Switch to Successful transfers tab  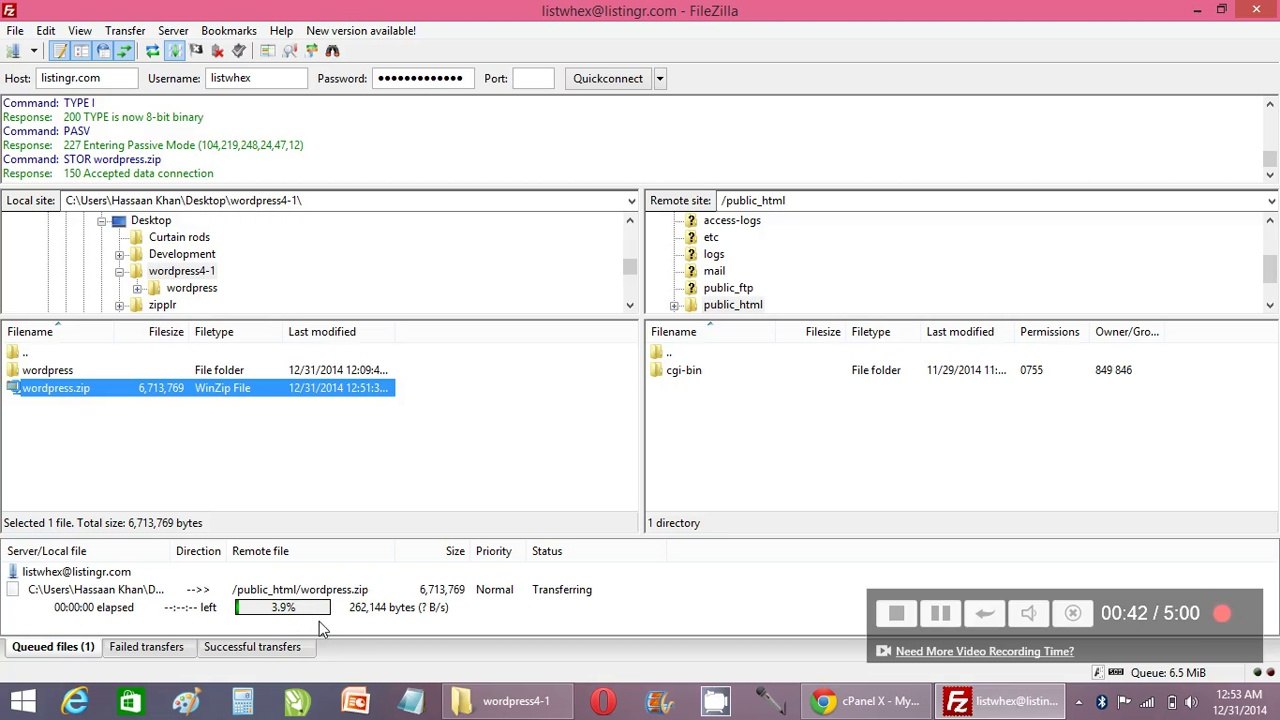tap(252, 647)
